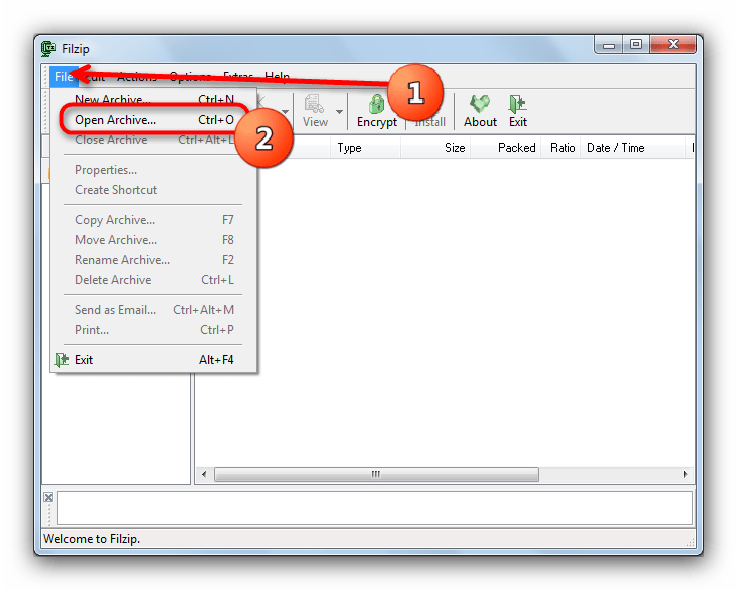Click Properties in the File menu

[154, 170]
